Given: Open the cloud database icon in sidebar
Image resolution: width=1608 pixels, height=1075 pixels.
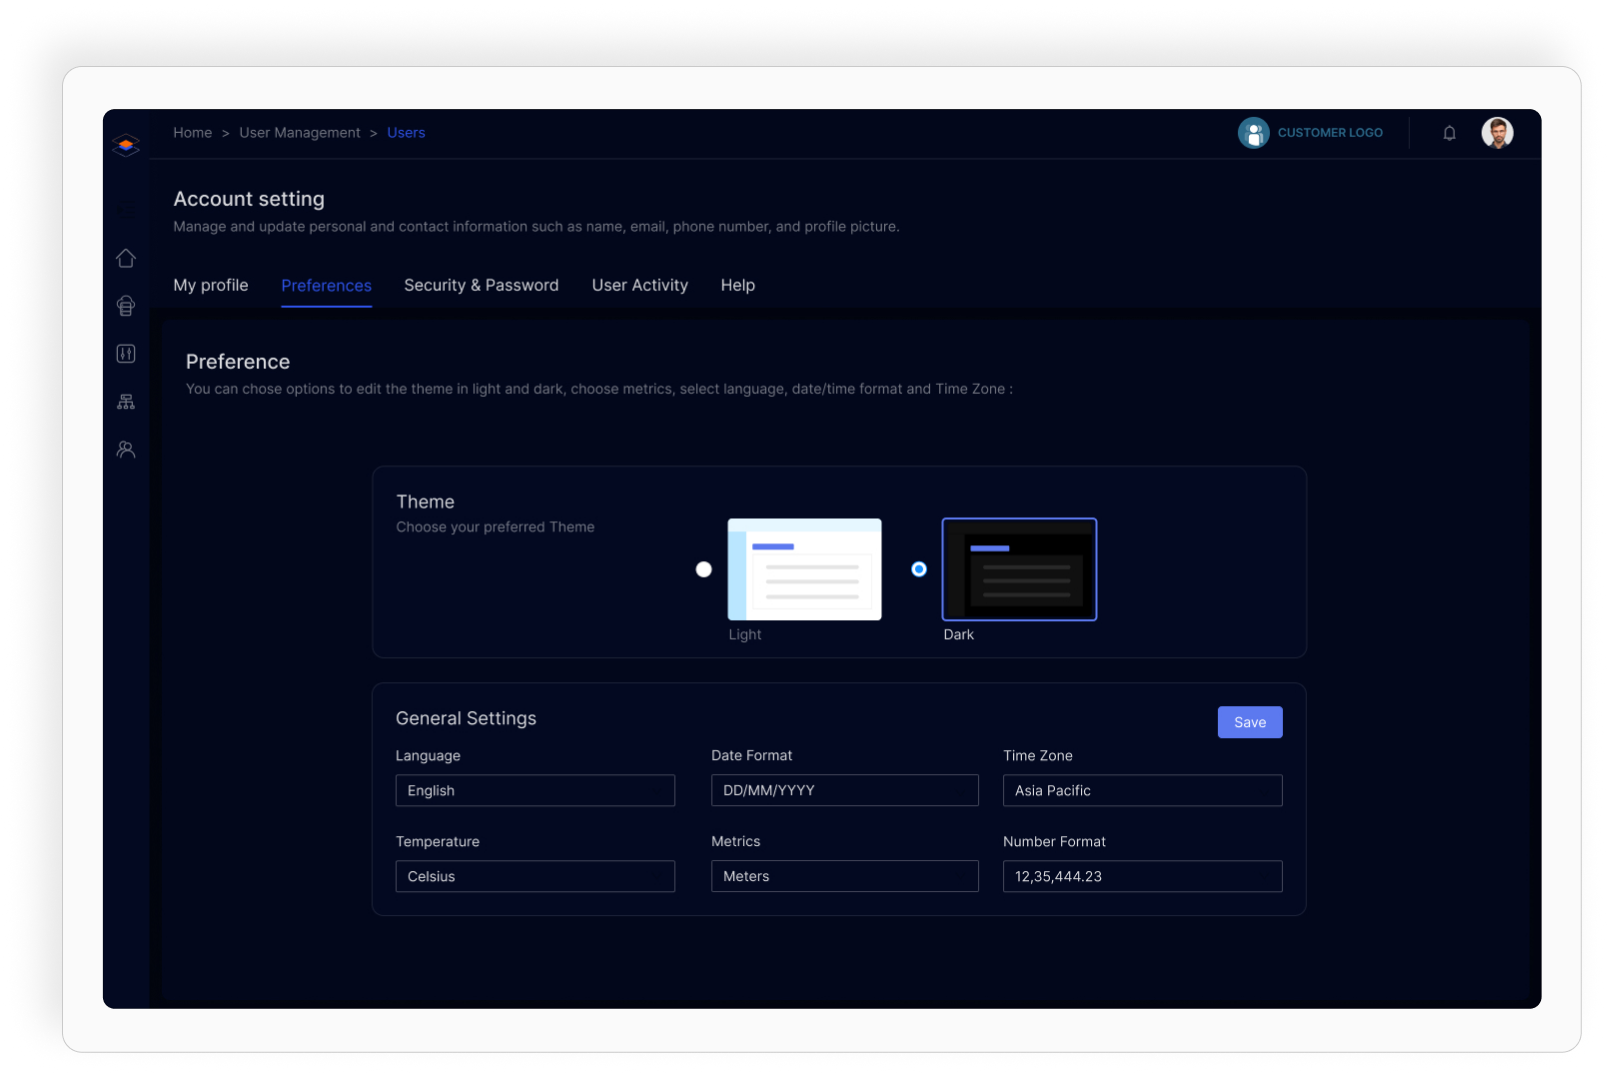Looking at the screenshot, I should click(126, 306).
